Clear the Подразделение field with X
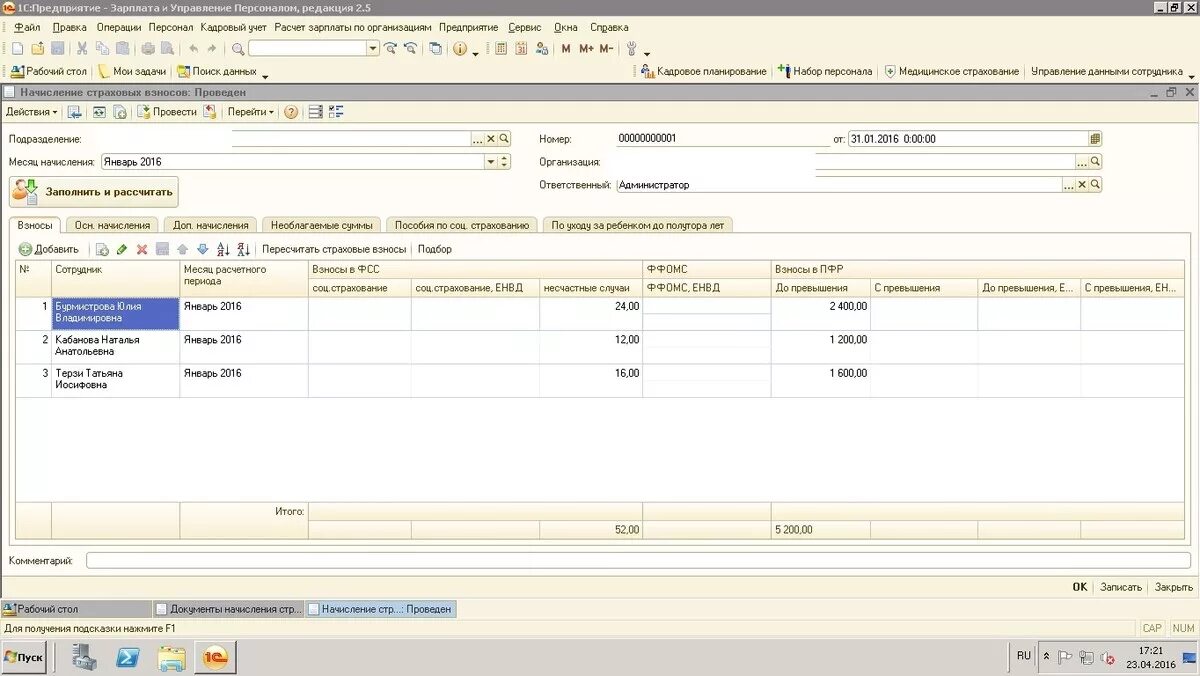 491,139
